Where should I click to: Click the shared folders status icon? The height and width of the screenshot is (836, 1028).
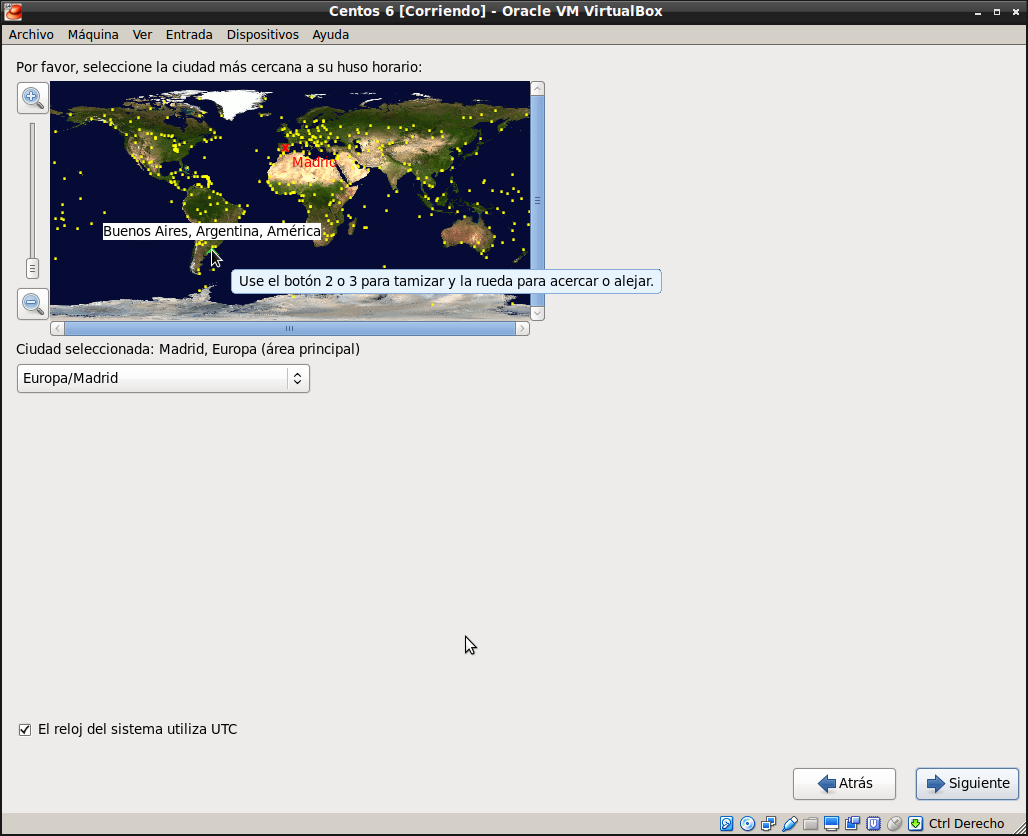pos(811,824)
